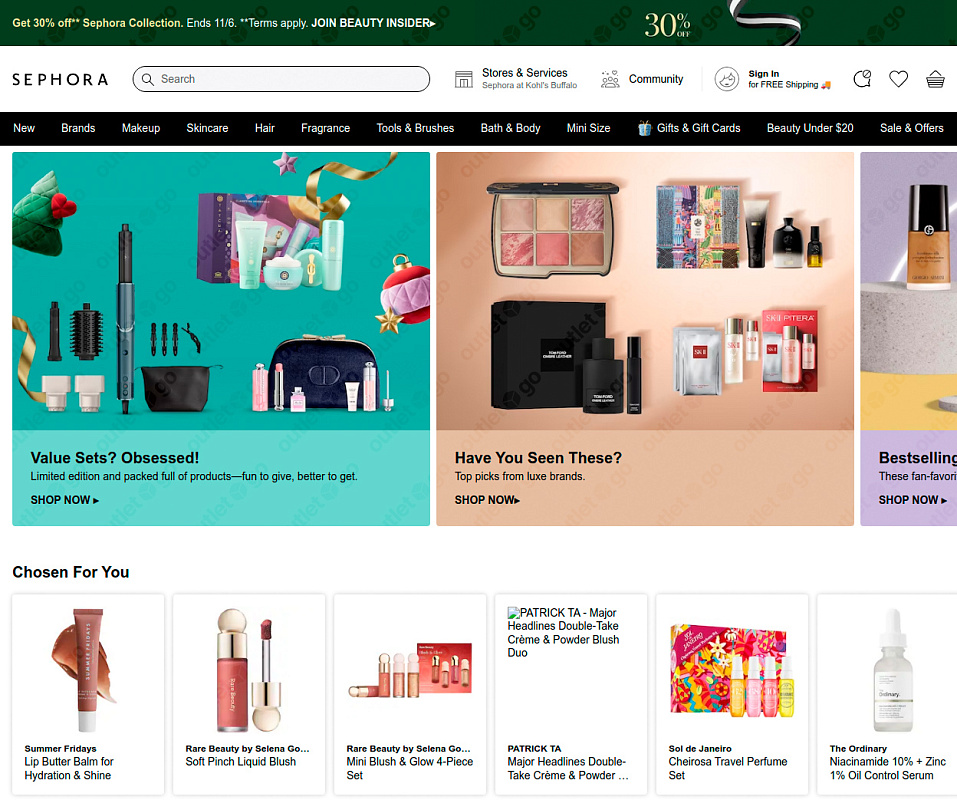The width and height of the screenshot is (957, 800).
Task: Open Rare Beauty Soft Pinch Blush image
Action: pyautogui.click(x=249, y=669)
